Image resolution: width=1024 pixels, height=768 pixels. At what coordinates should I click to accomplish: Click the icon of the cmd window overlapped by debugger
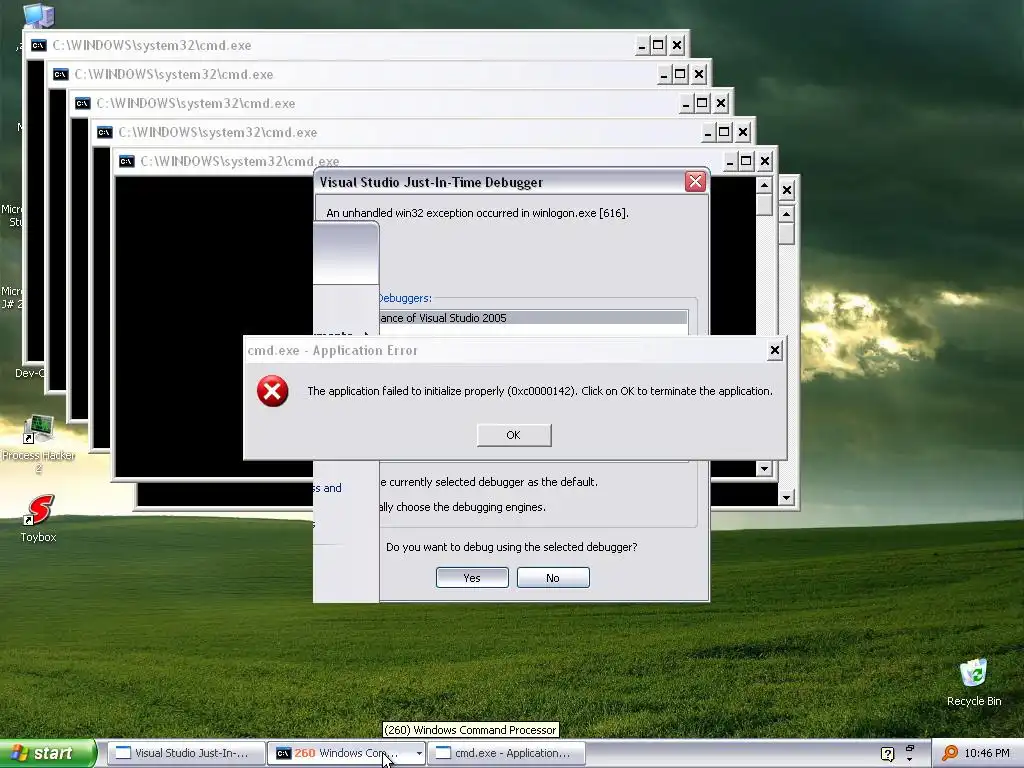coord(127,161)
